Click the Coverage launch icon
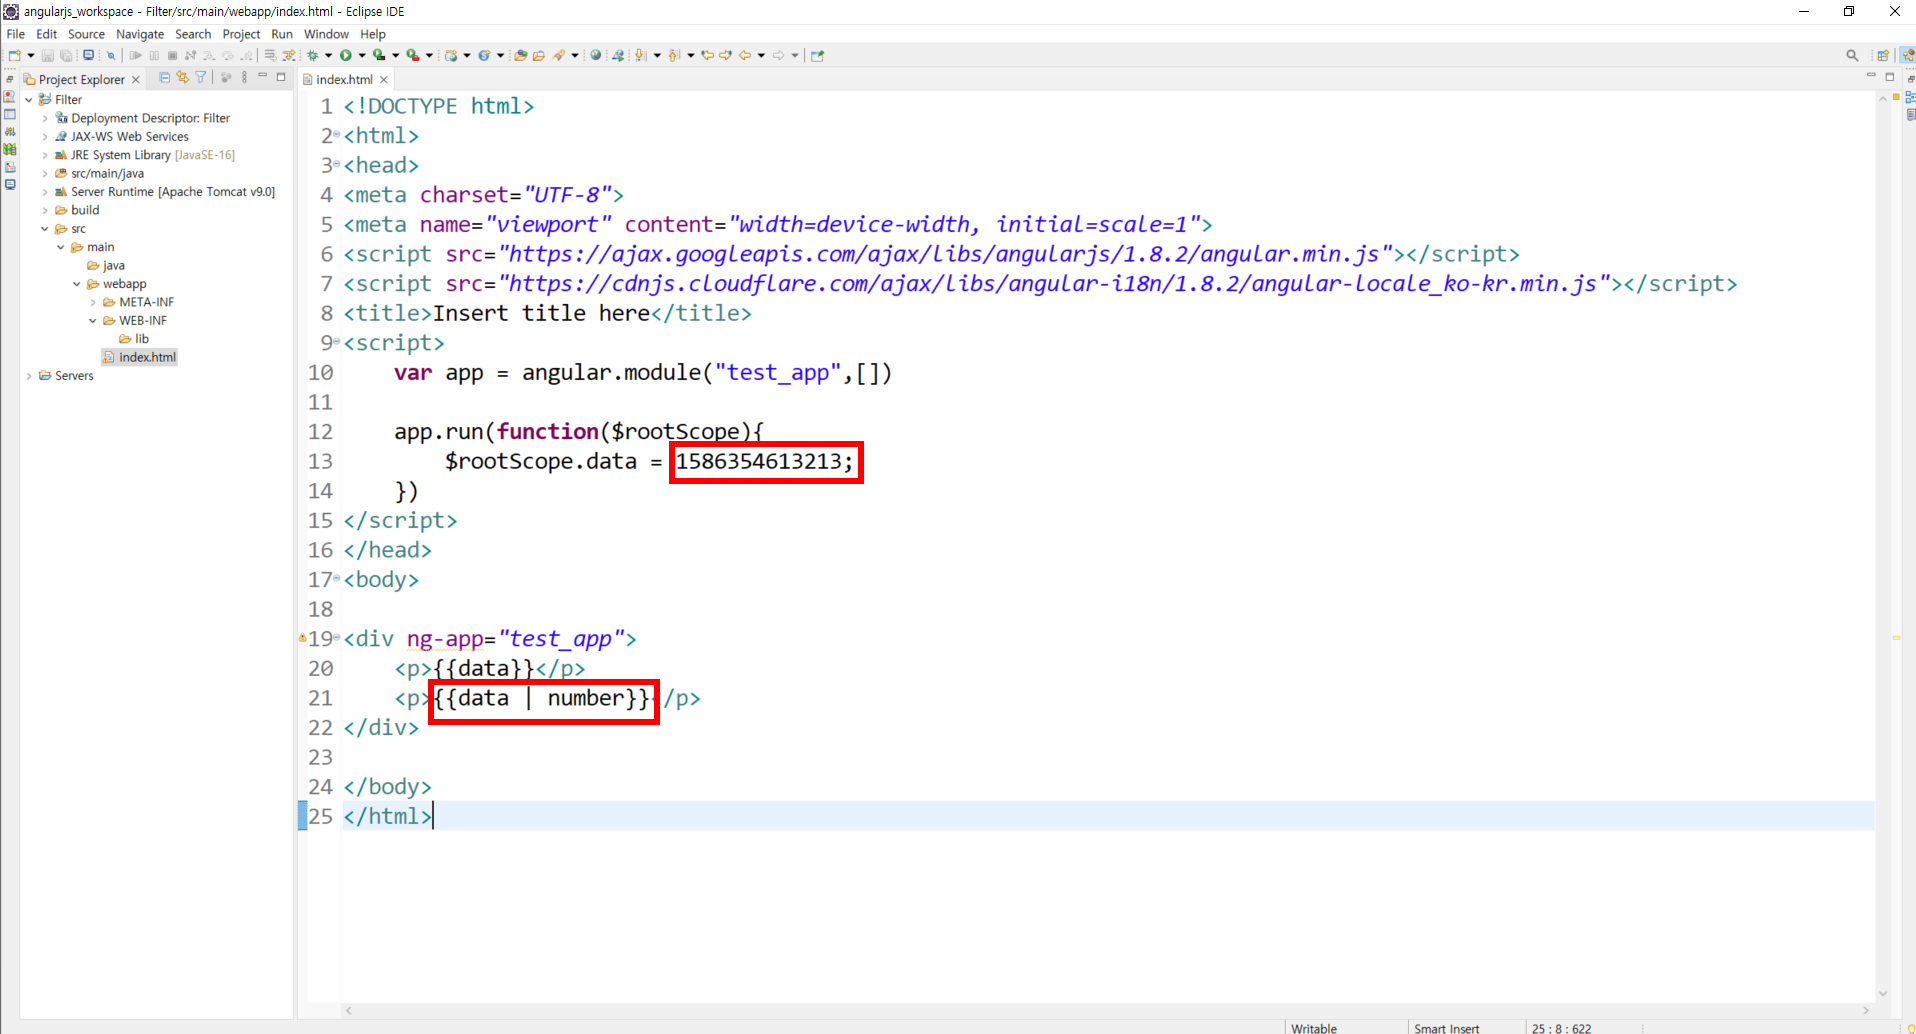The height and width of the screenshot is (1034, 1916). pos(379,55)
